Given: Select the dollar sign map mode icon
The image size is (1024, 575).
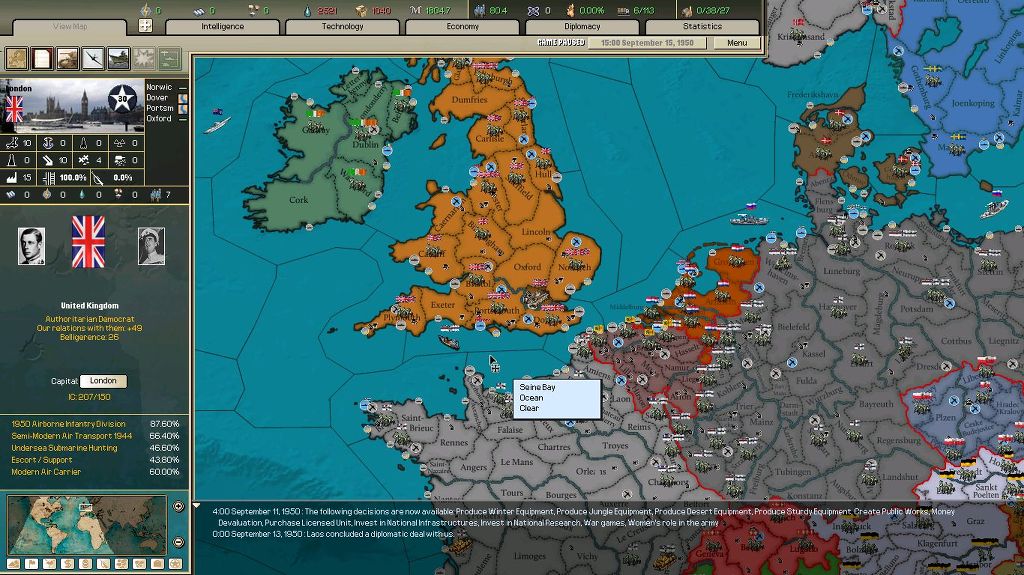Looking at the screenshot, I should (x=67, y=564).
